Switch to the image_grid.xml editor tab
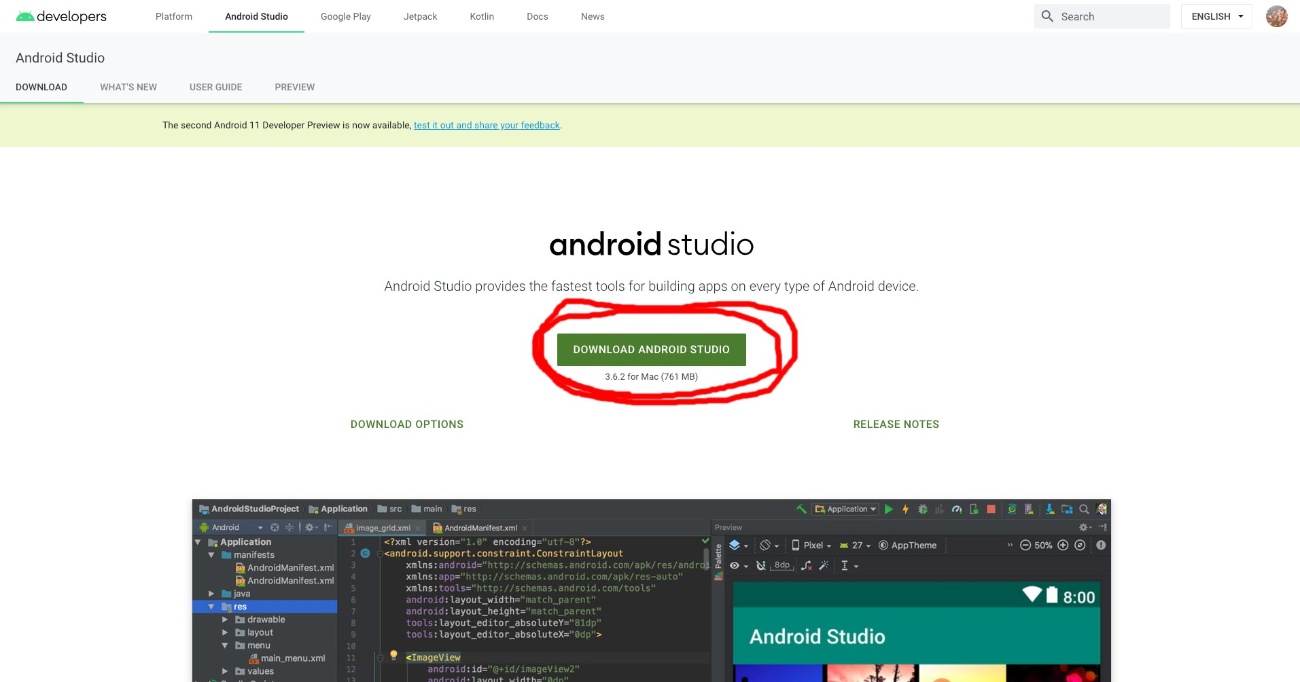The image size is (1300, 682). point(384,527)
